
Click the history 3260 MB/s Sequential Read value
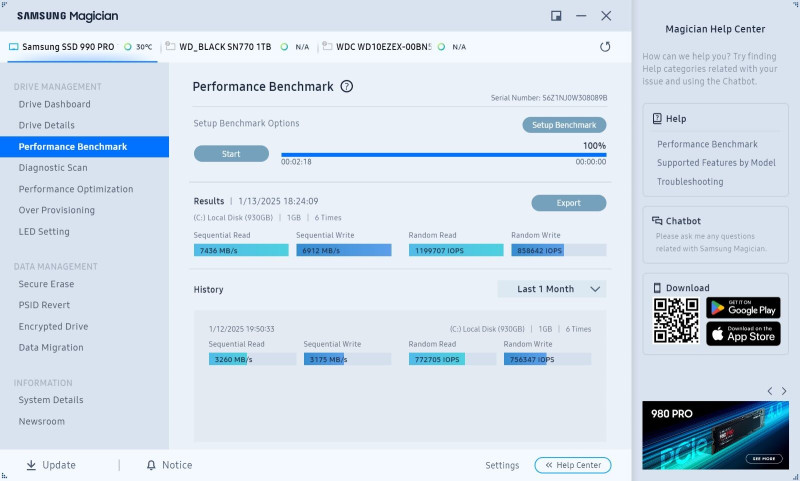coord(233,360)
